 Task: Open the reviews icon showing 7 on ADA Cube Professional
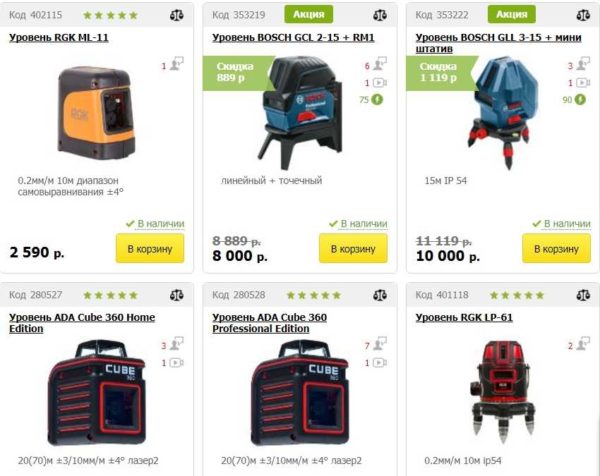coord(380,344)
